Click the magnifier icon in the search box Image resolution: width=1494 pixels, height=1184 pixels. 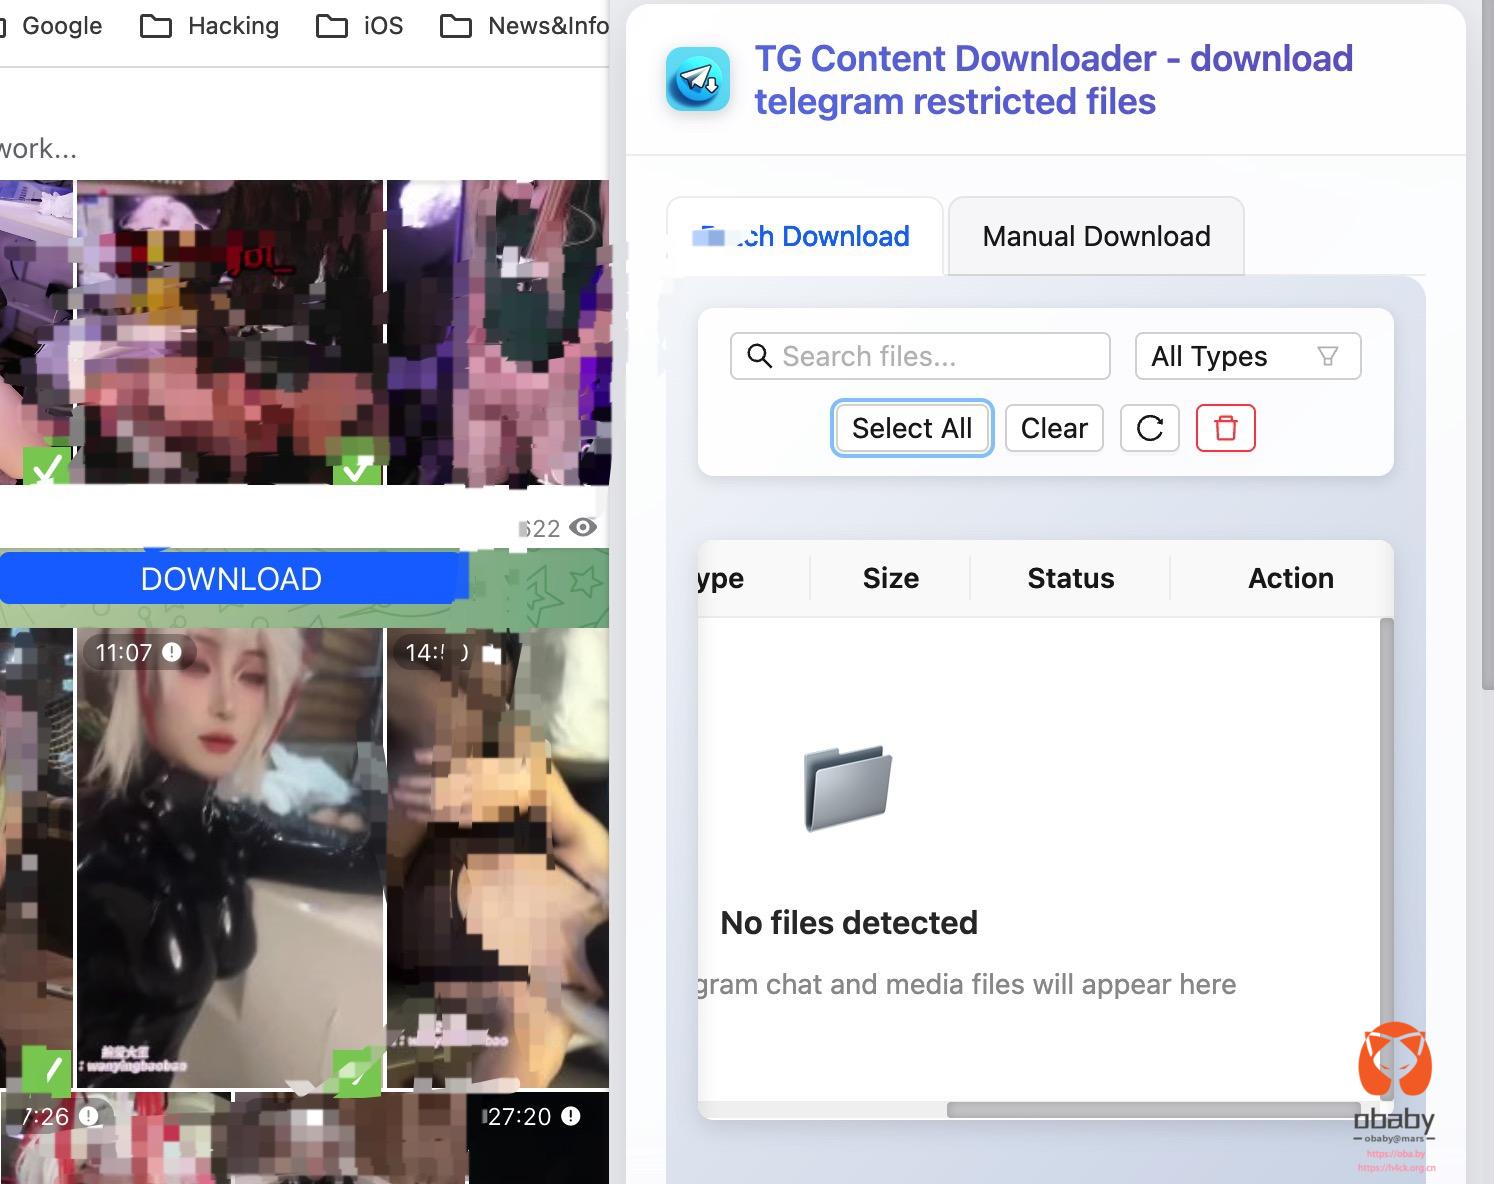[x=759, y=356]
